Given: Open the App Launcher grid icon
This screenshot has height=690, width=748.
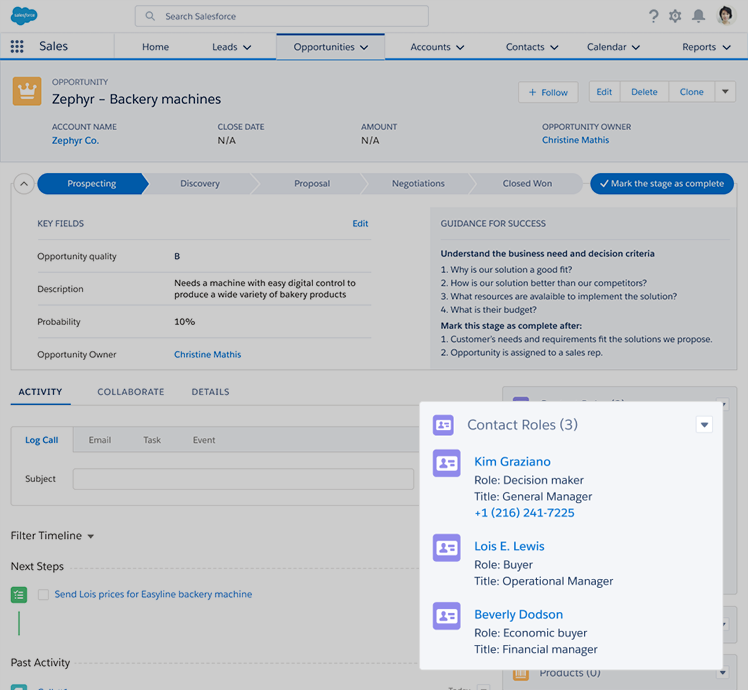Looking at the screenshot, I should pyautogui.click(x=17, y=47).
